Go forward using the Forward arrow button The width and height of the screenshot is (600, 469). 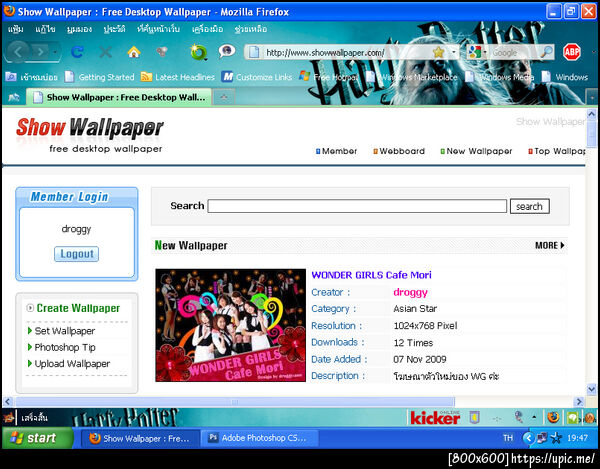41,52
